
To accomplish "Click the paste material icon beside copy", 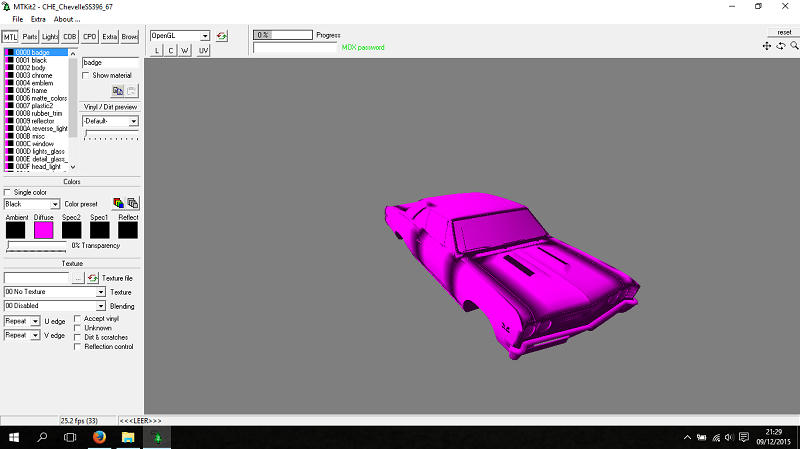I will 131,91.
